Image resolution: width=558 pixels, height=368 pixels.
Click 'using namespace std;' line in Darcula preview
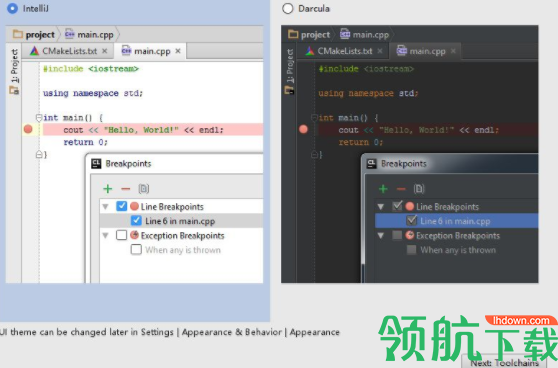tap(368, 93)
